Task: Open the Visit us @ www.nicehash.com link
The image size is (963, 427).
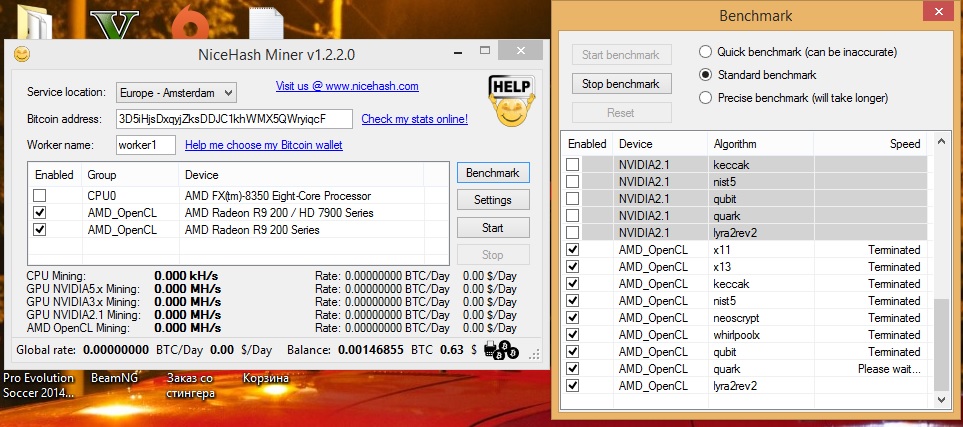Action: coord(347,86)
